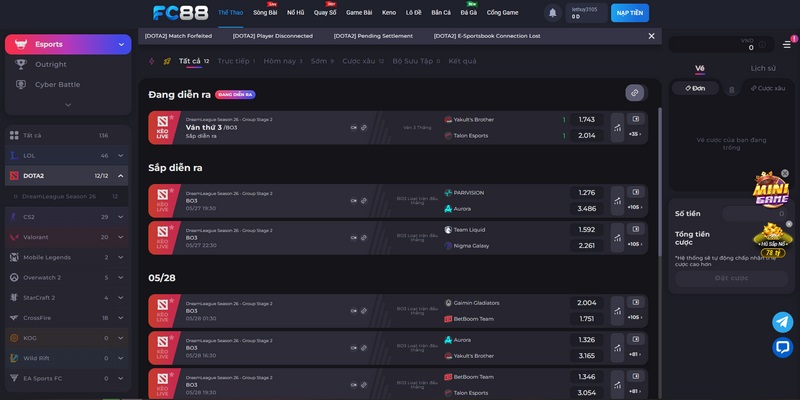Open the live chat bubble icon
This screenshot has width=800, height=400.
point(782,347)
